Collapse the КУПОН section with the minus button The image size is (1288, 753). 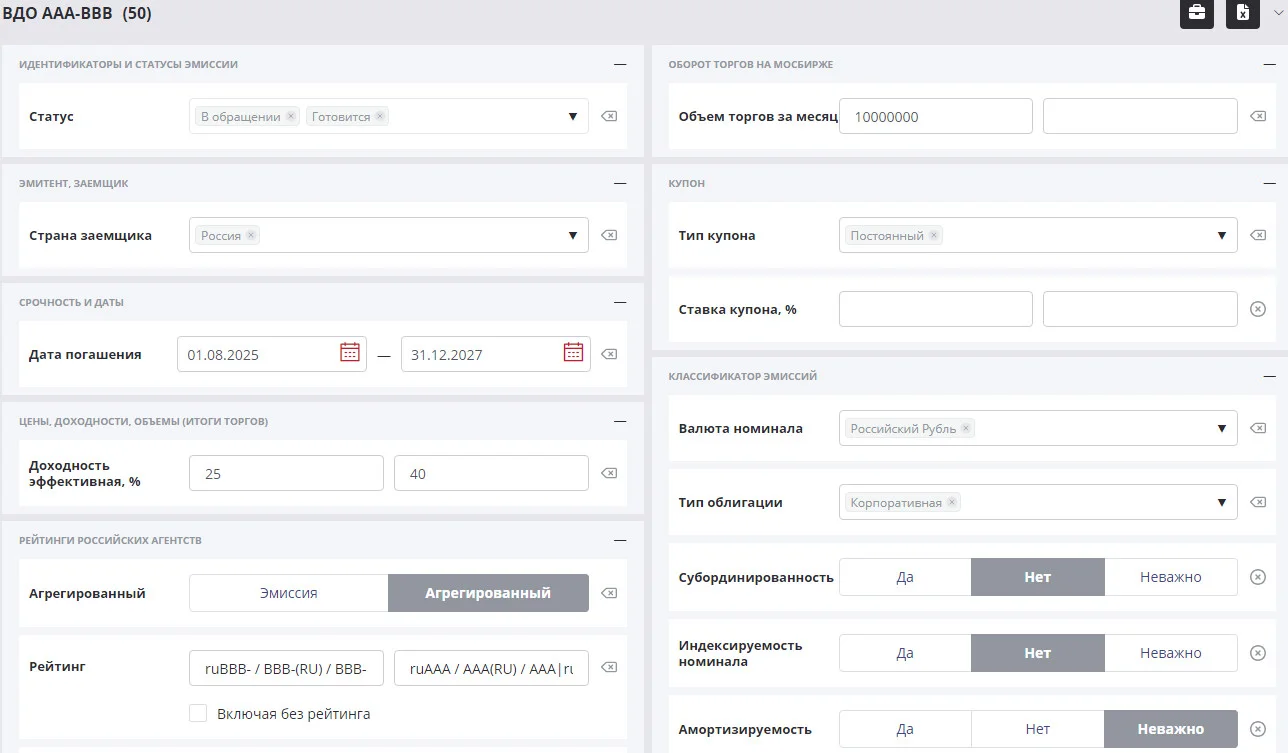(1269, 183)
